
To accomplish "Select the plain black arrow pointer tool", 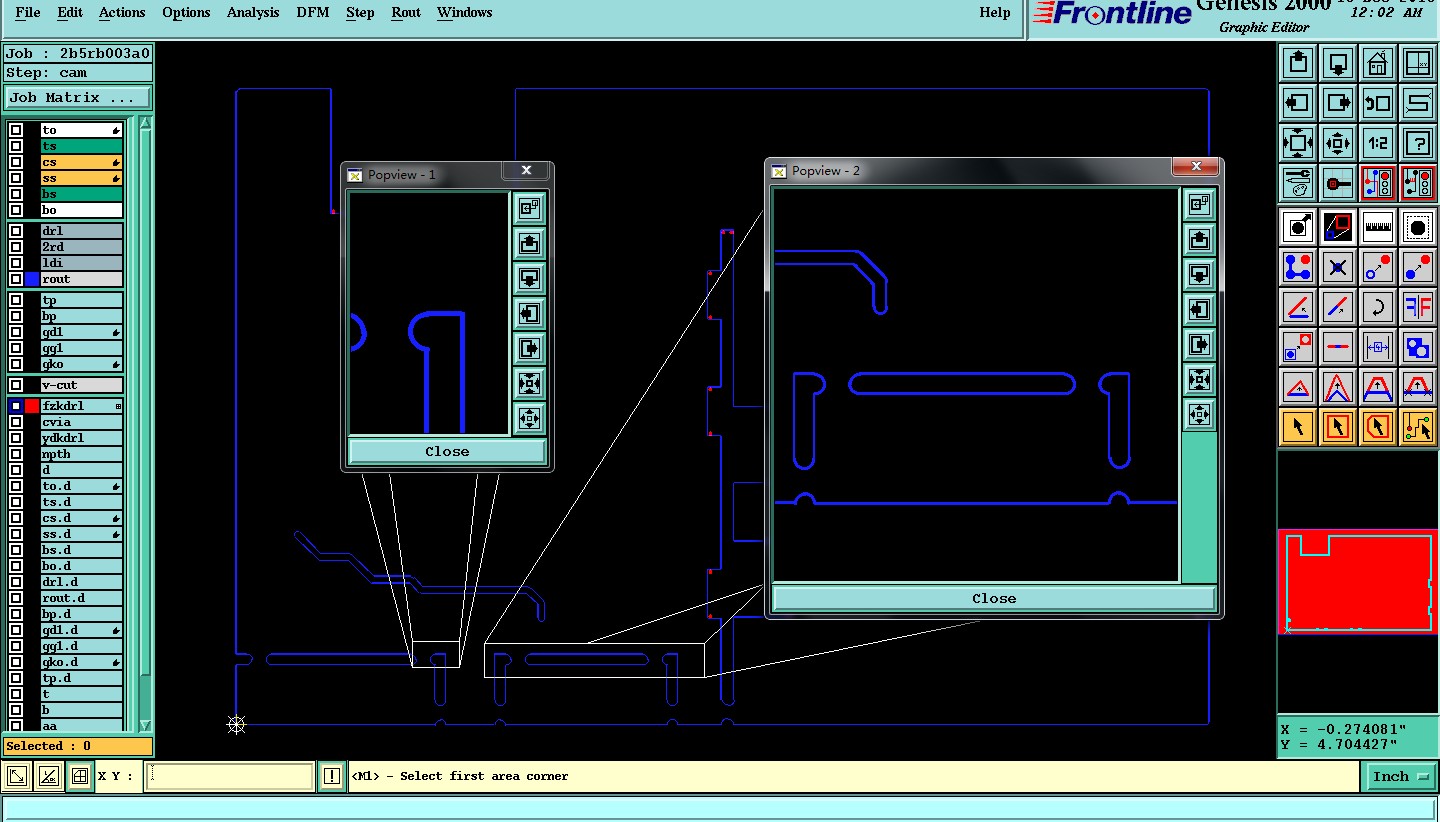I will pyautogui.click(x=1298, y=427).
